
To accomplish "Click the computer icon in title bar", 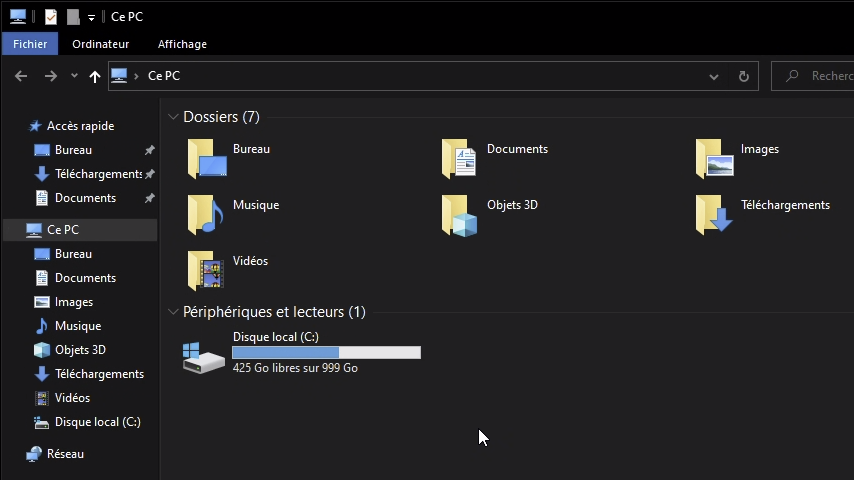I will tap(18, 16).
